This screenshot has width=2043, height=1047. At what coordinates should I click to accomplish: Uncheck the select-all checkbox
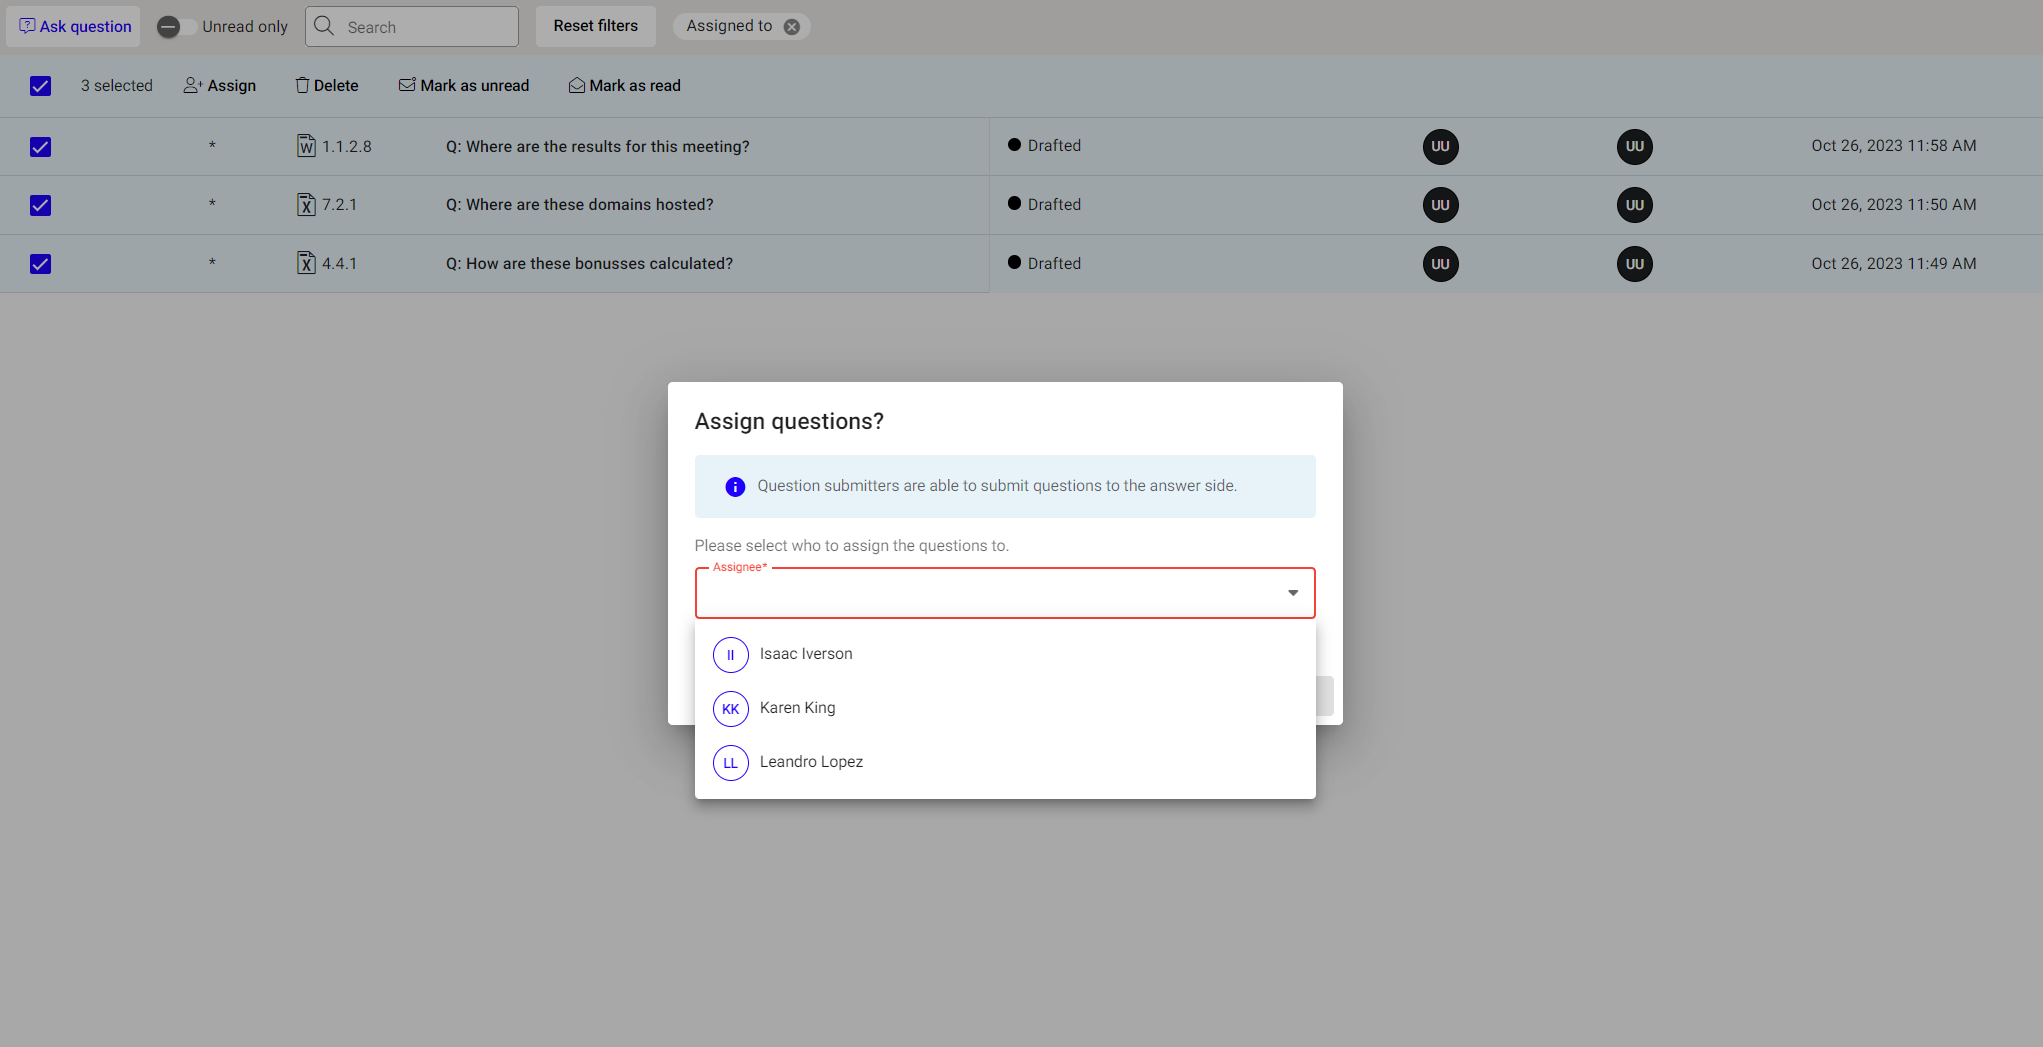(x=40, y=86)
